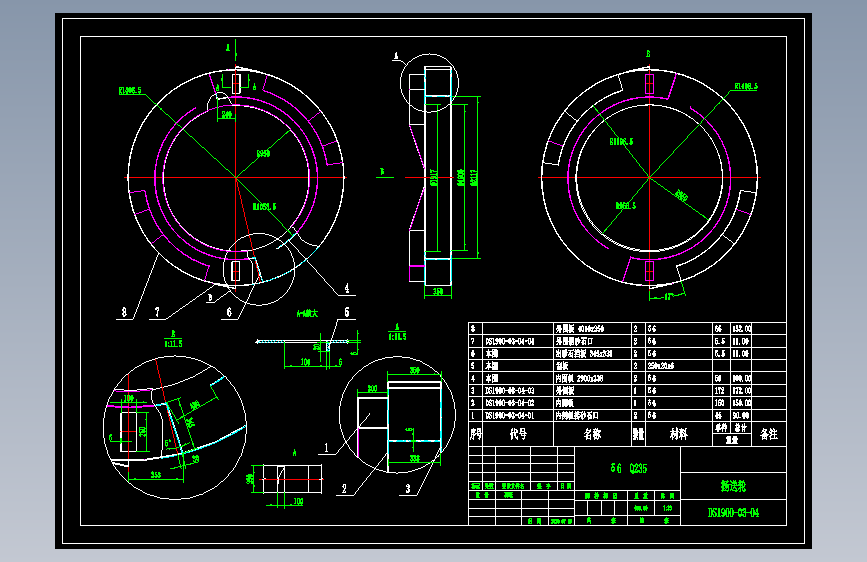Click balloon number 7 below left view
Viewport: 867px width, 562px height.
(157, 313)
